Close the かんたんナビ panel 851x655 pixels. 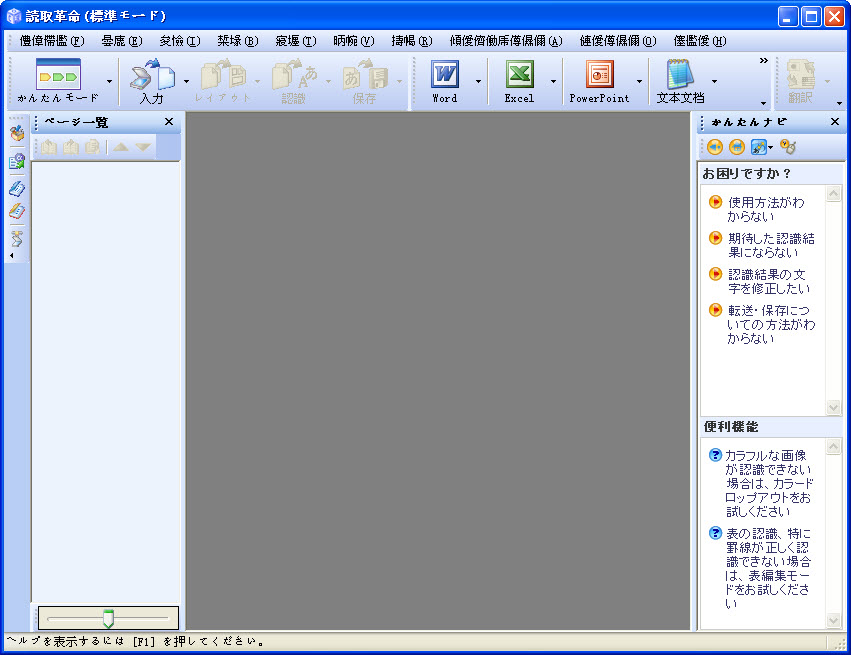[835, 122]
